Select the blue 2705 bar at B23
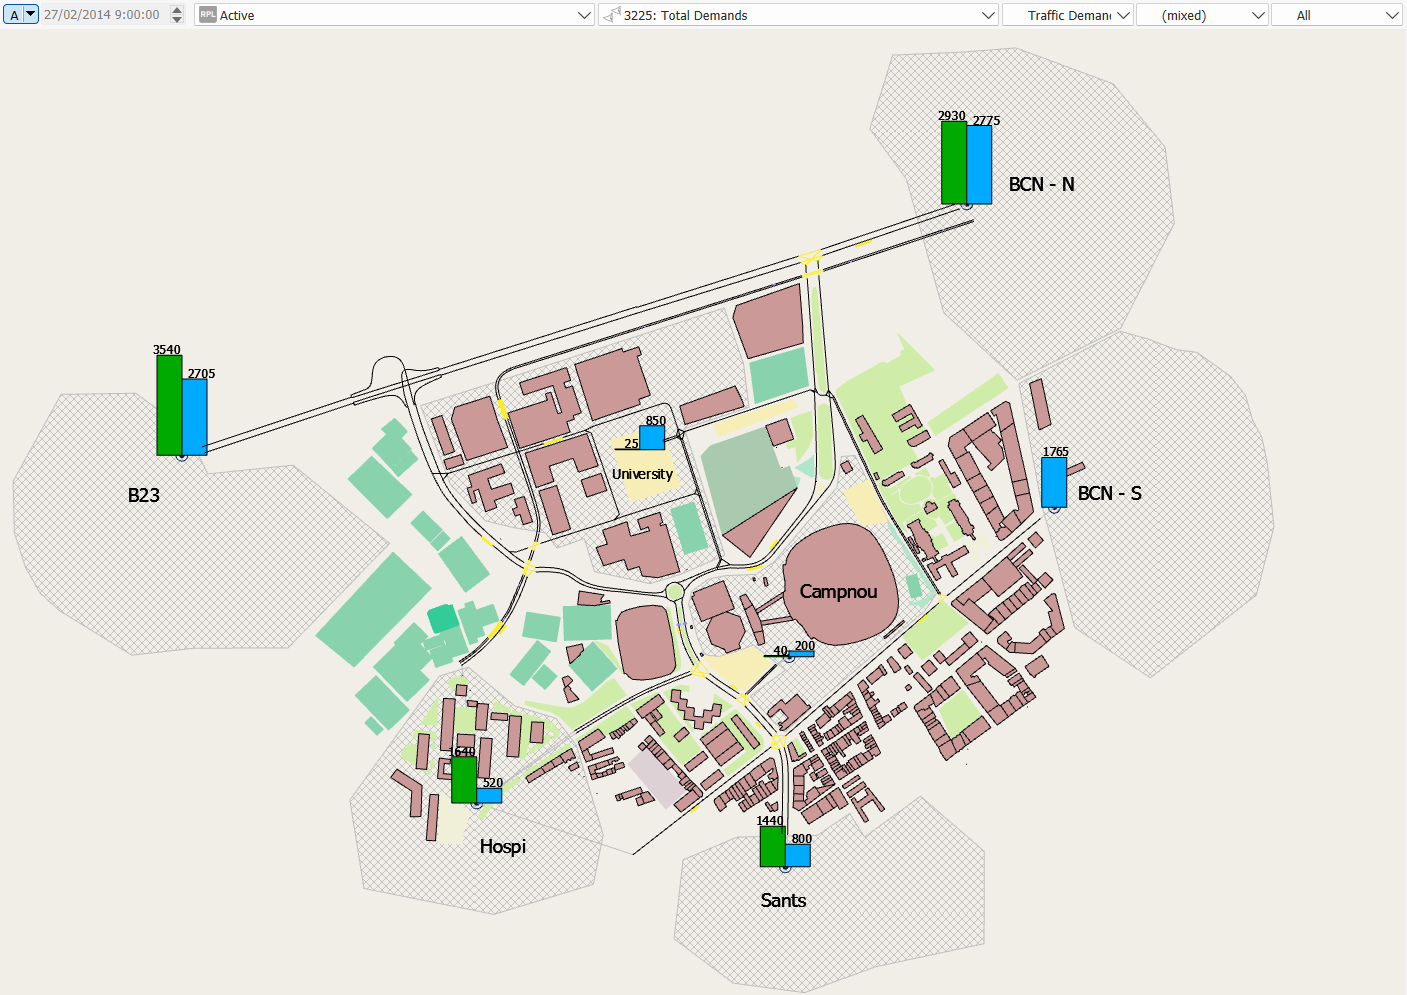The height and width of the screenshot is (995, 1407). (195, 417)
